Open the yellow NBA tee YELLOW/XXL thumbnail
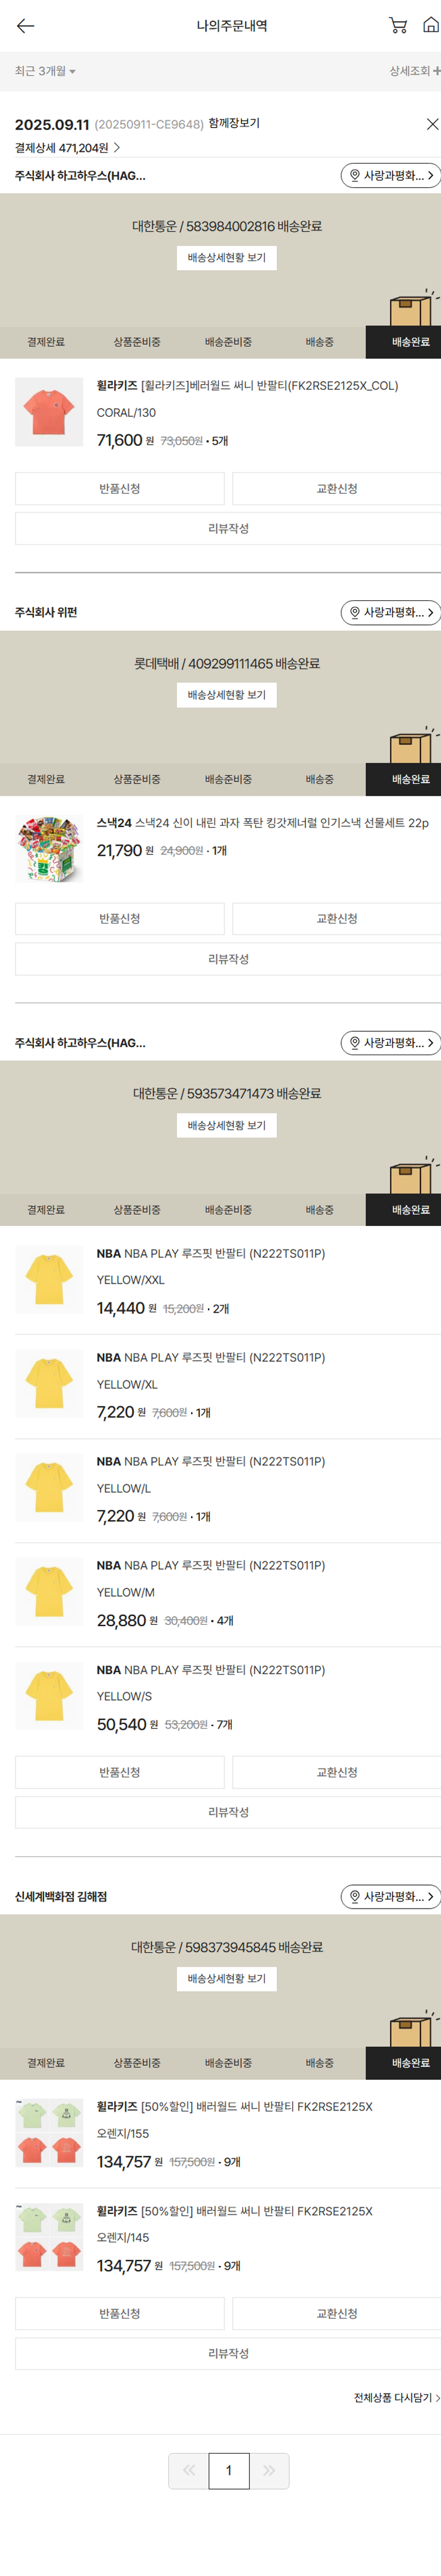 click(x=49, y=1279)
